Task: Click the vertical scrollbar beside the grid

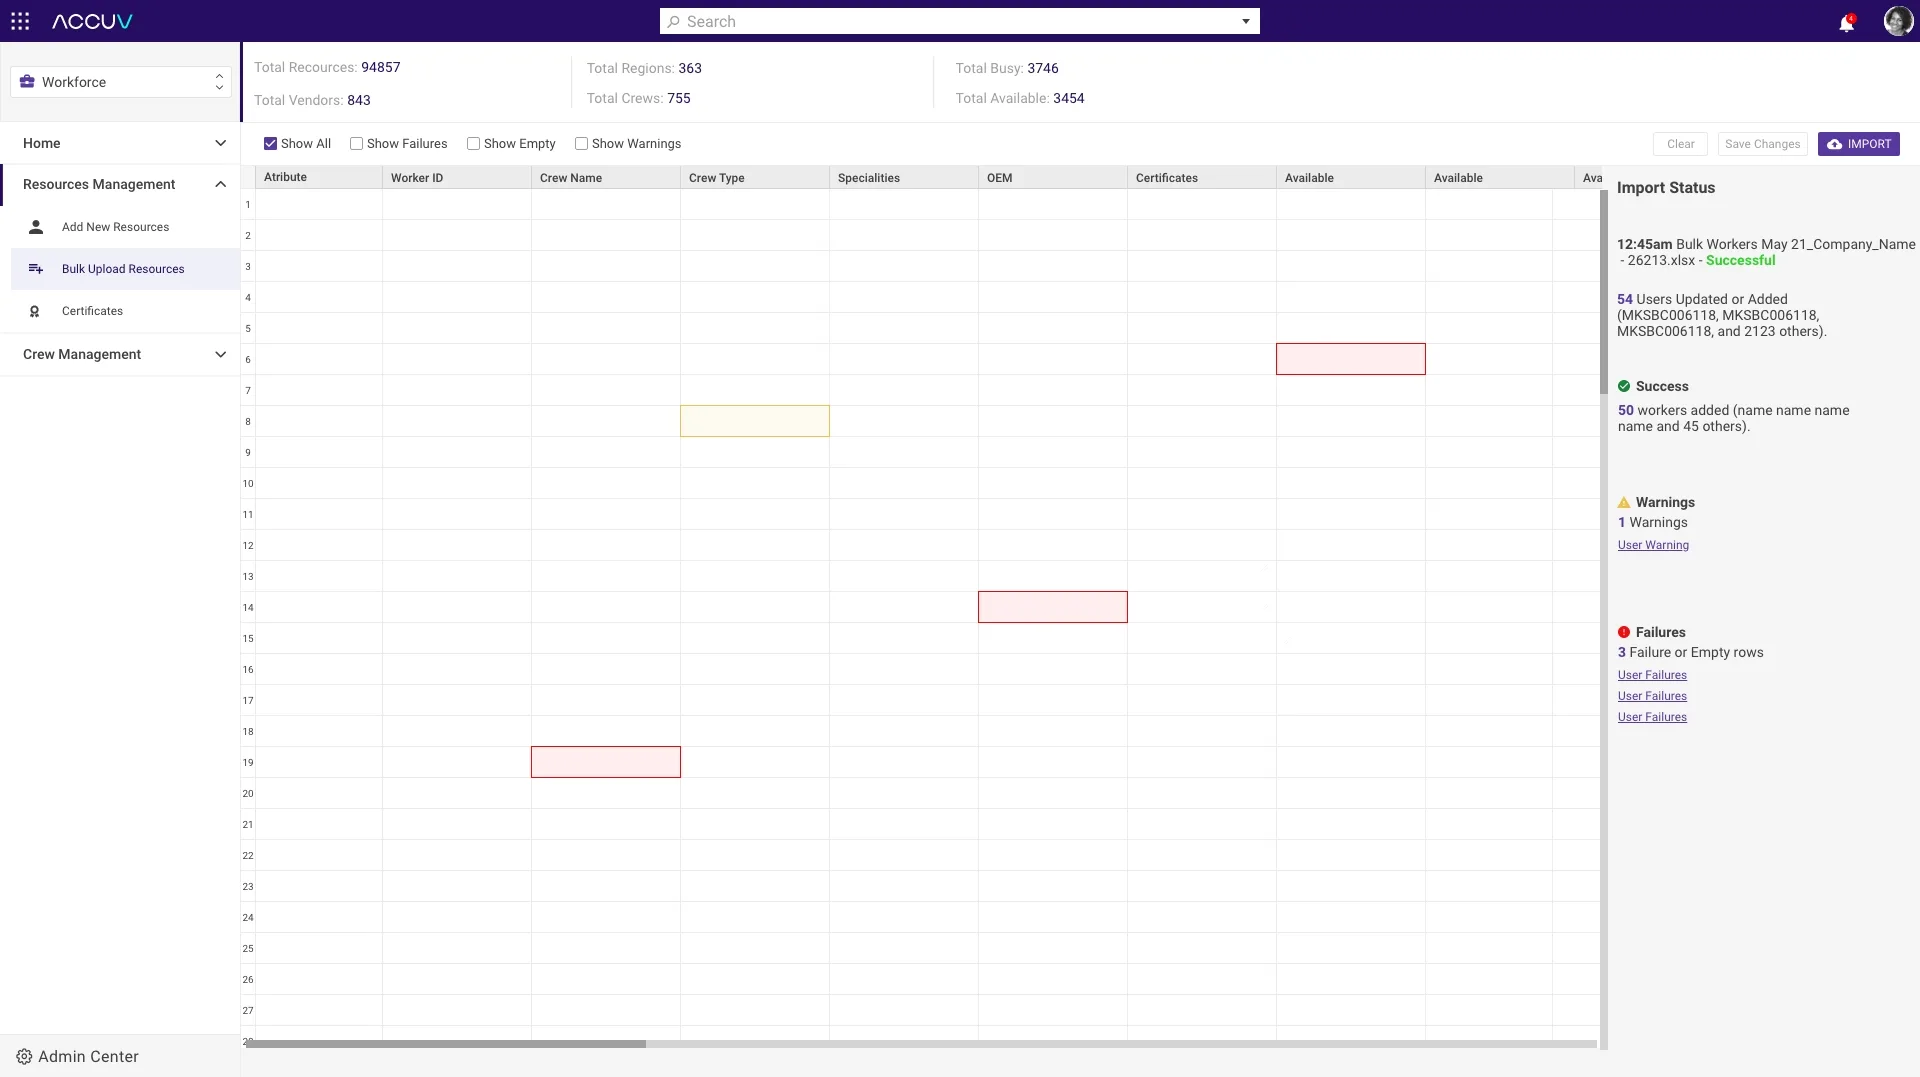Action: click(x=1604, y=290)
